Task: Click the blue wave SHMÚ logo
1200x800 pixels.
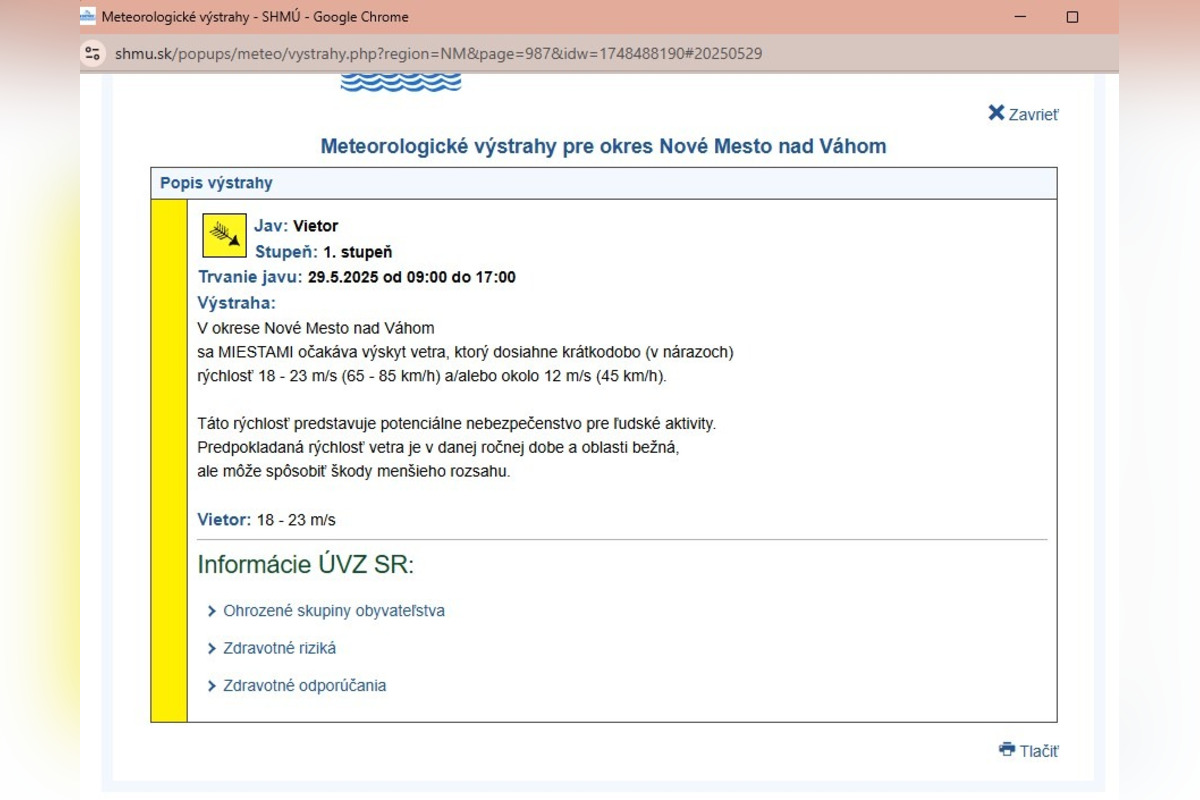Action: pos(400,83)
